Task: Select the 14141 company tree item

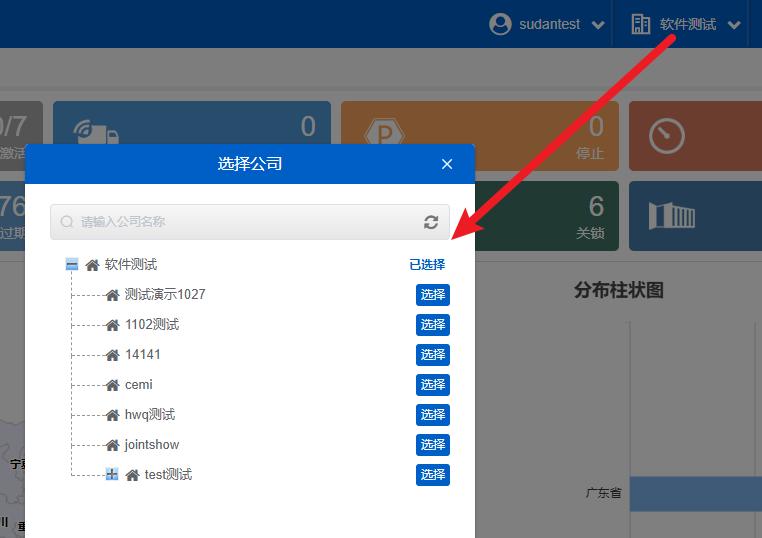Action: coord(142,355)
